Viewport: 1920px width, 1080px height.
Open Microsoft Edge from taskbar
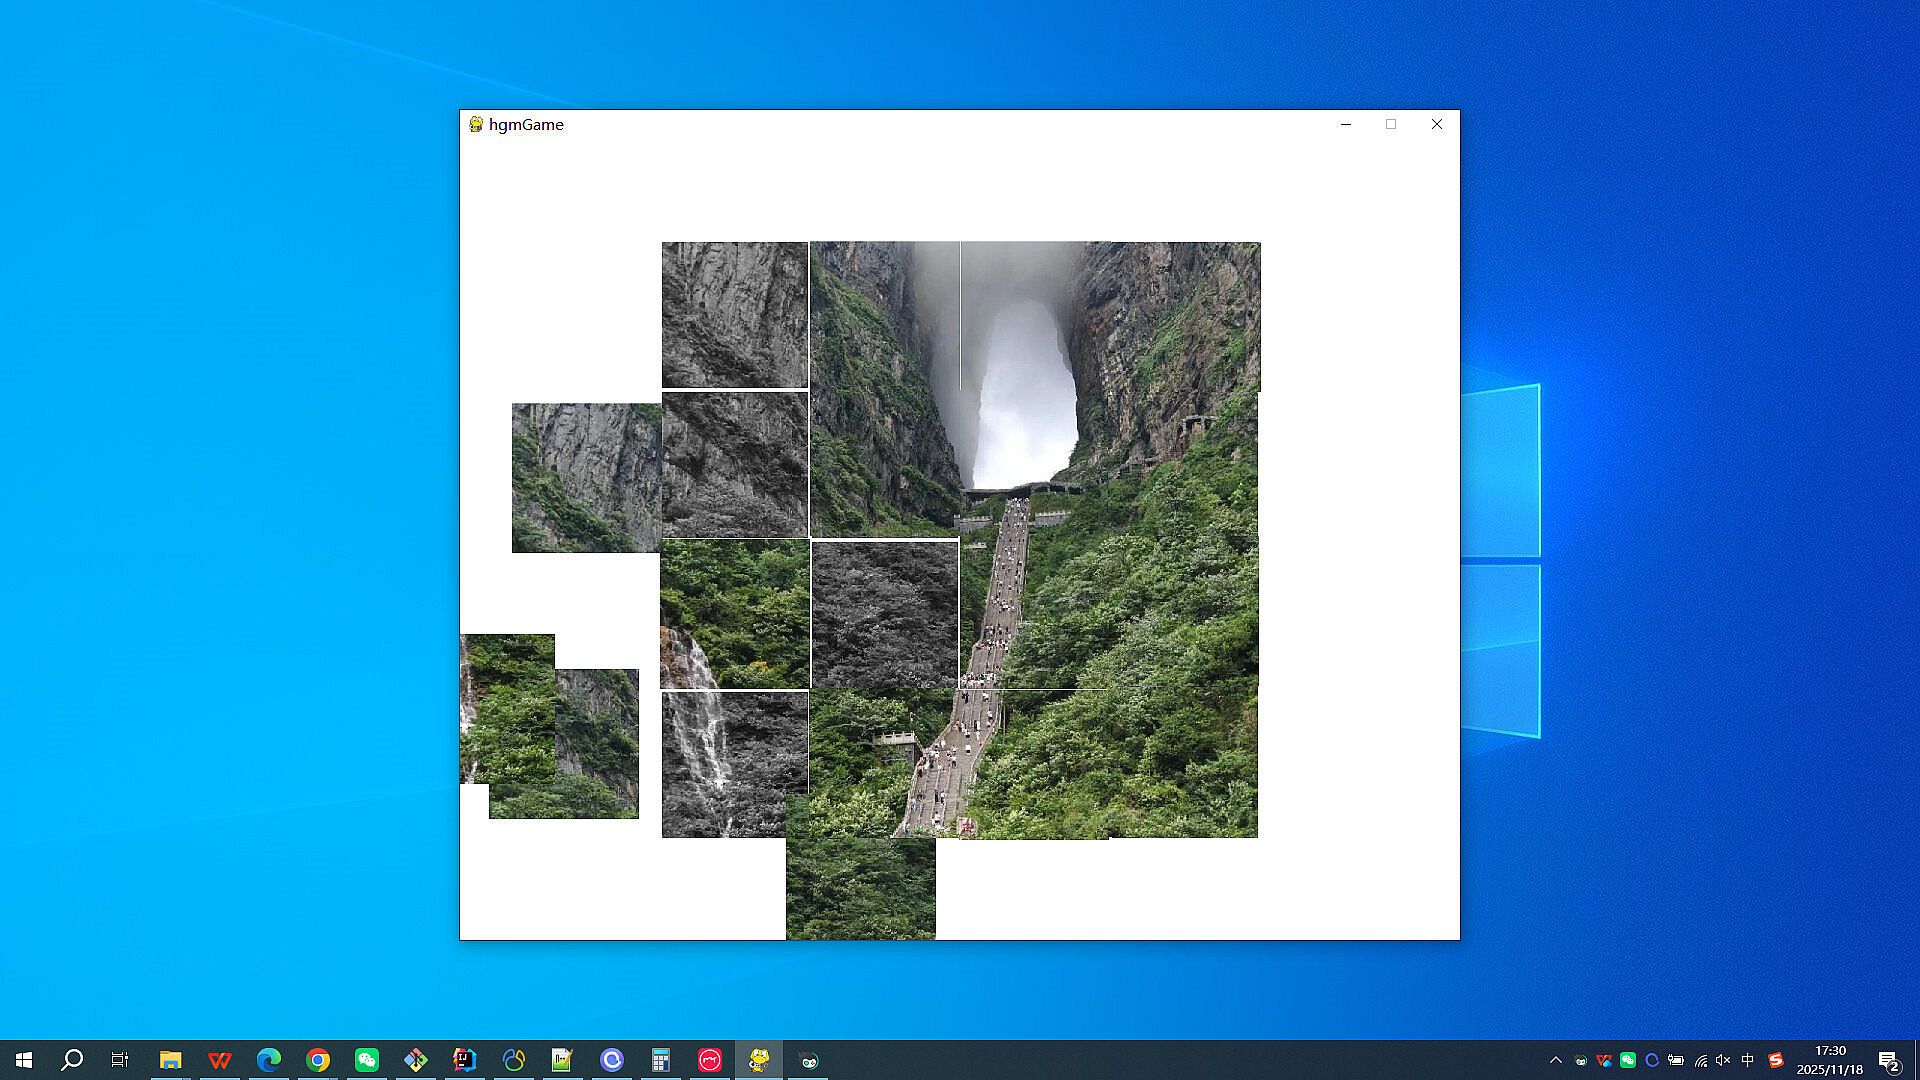(269, 1060)
